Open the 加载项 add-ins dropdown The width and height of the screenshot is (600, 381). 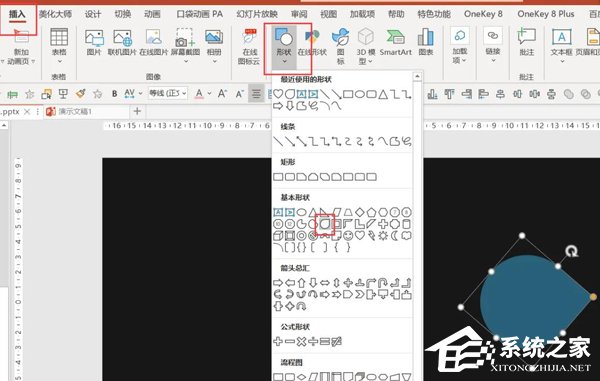click(460, 46)
